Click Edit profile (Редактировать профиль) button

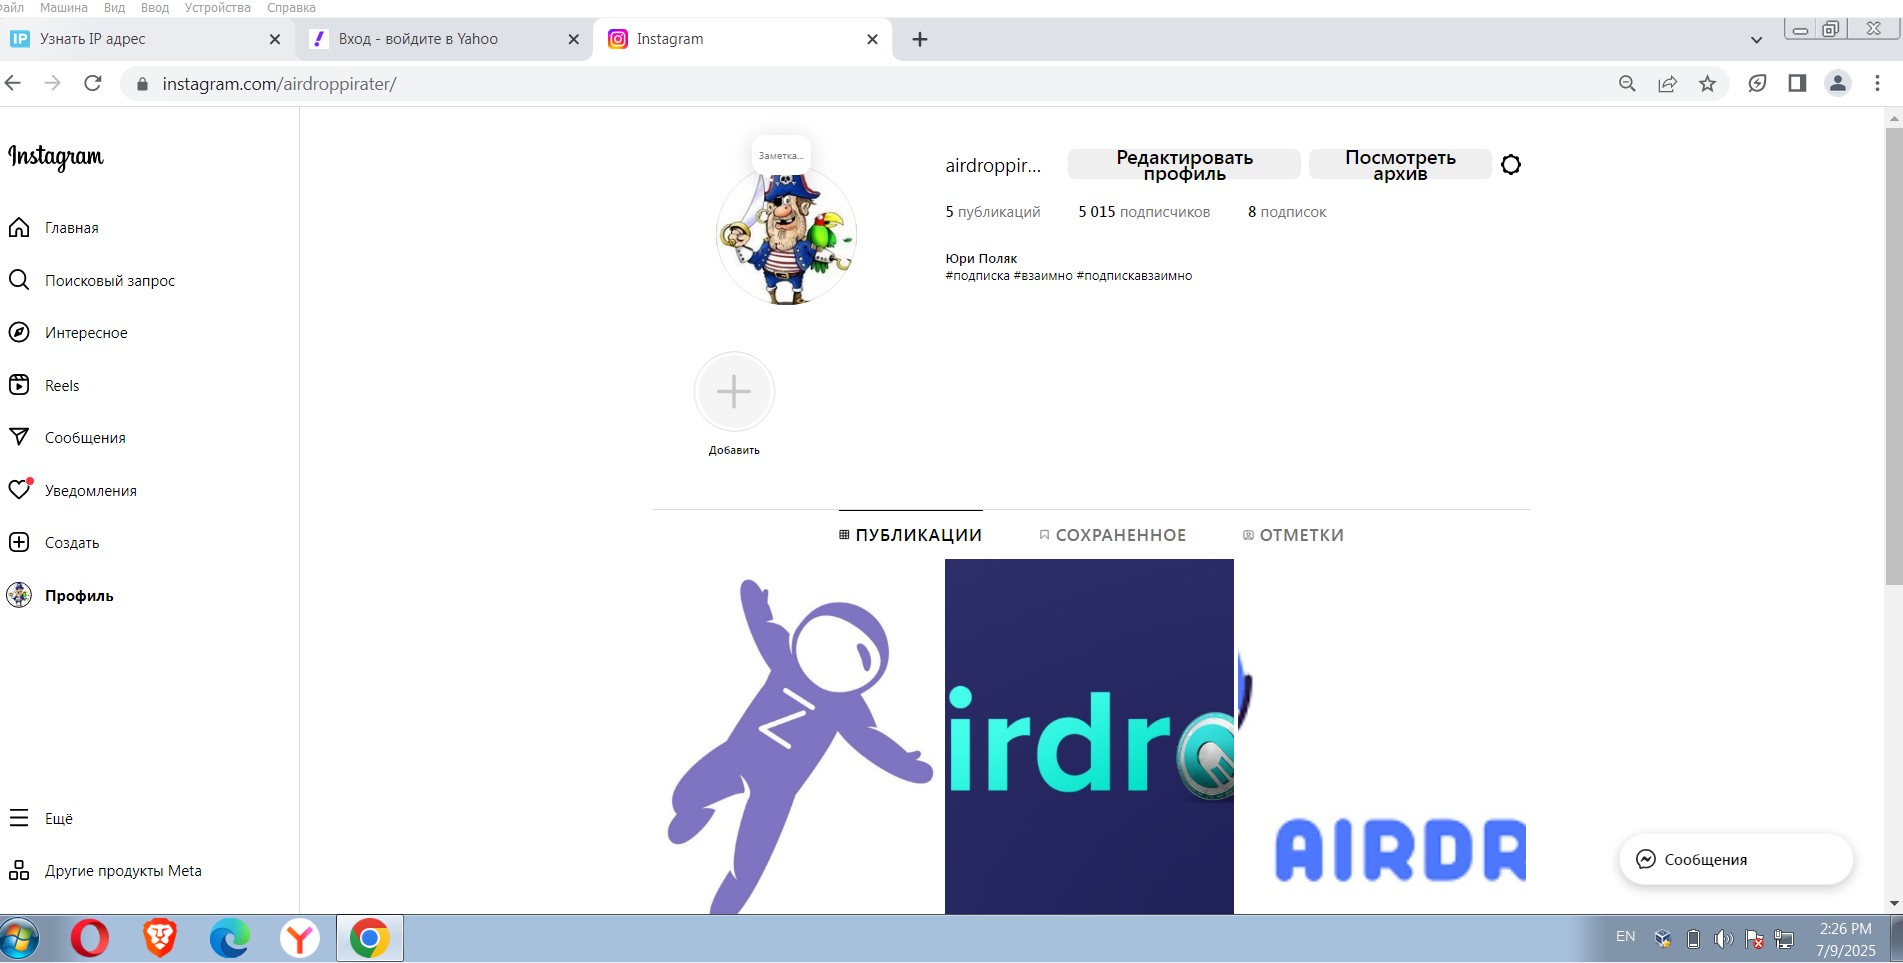(x=1184, y=165)
